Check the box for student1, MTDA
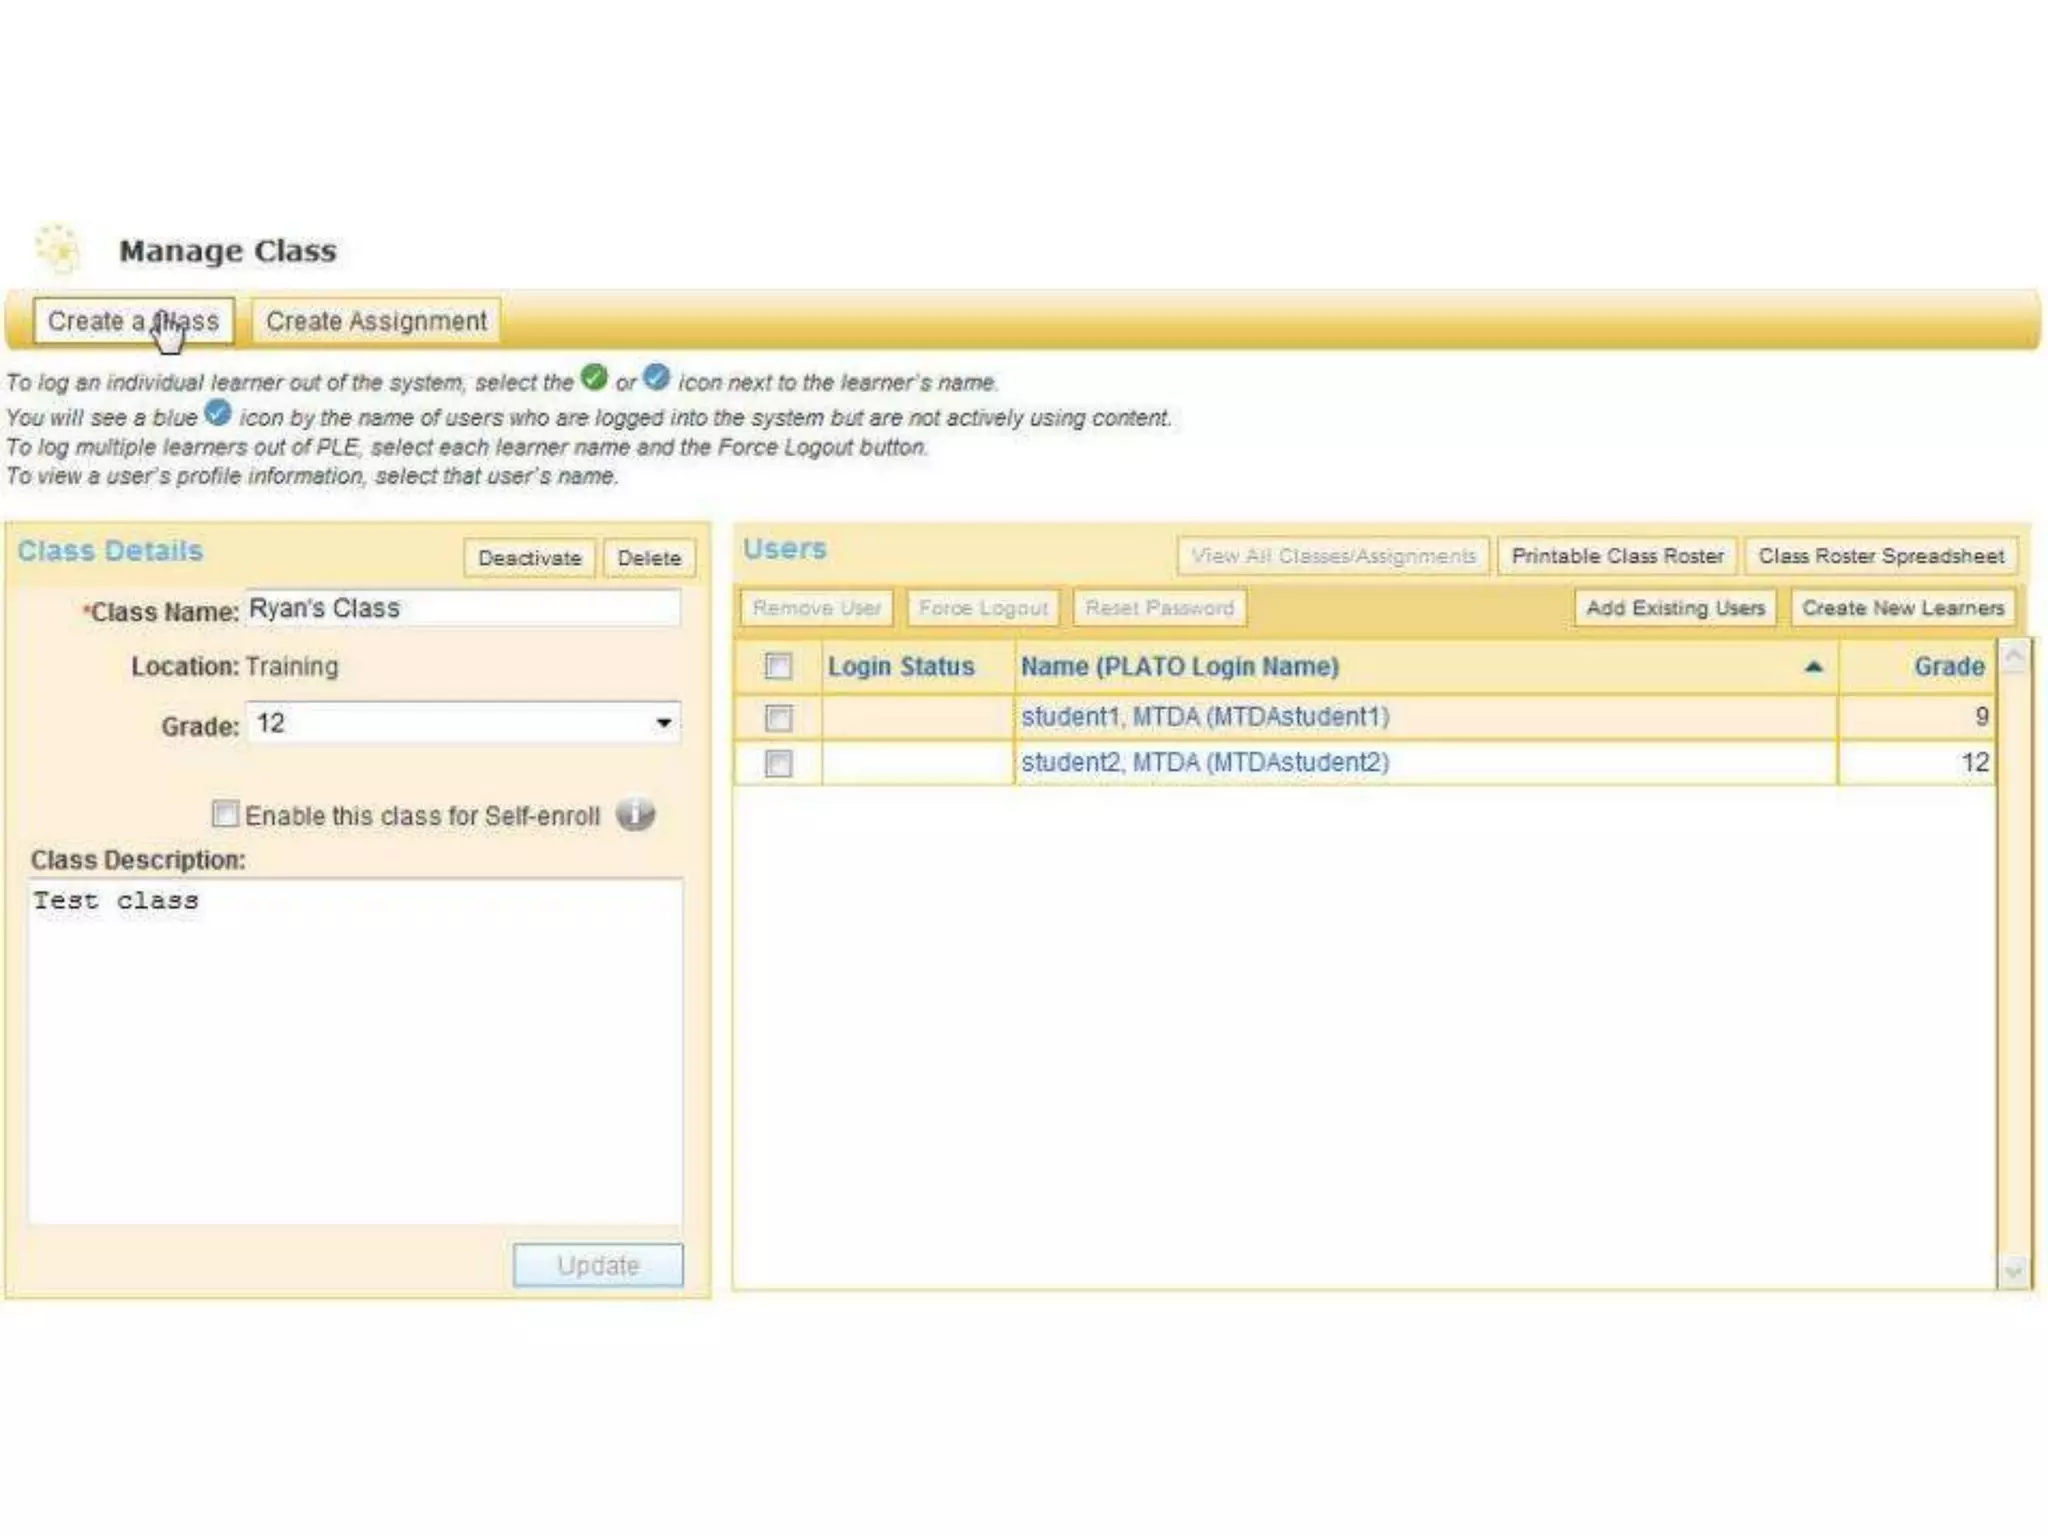The width and height of the screenshot is (2048, 1536). 778,718
